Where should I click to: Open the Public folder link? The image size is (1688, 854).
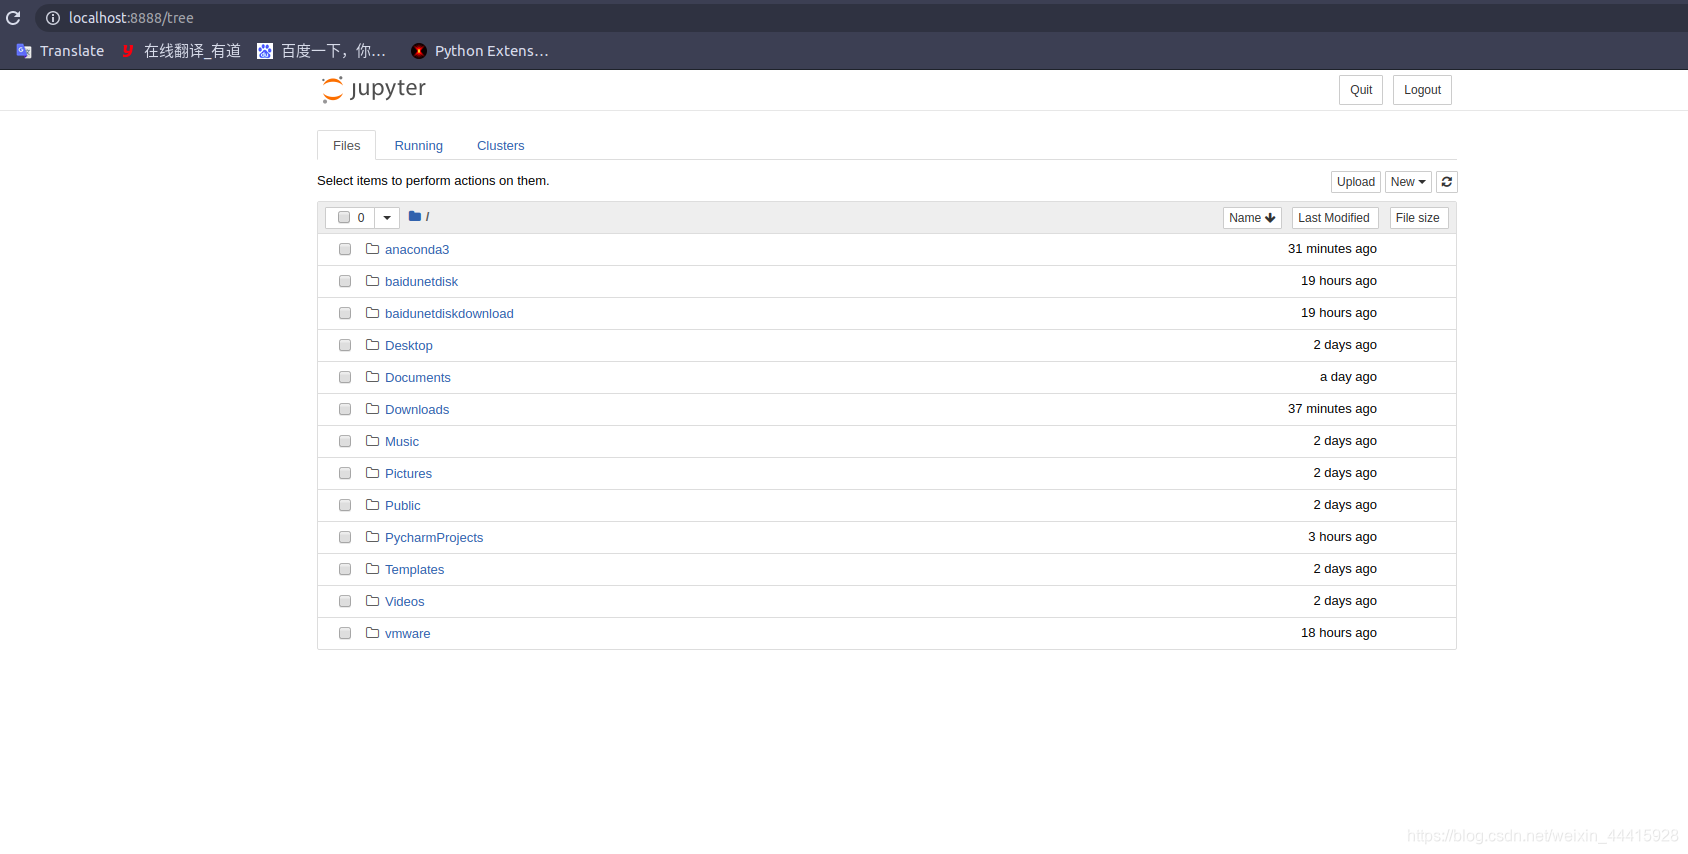pos(403,506)
